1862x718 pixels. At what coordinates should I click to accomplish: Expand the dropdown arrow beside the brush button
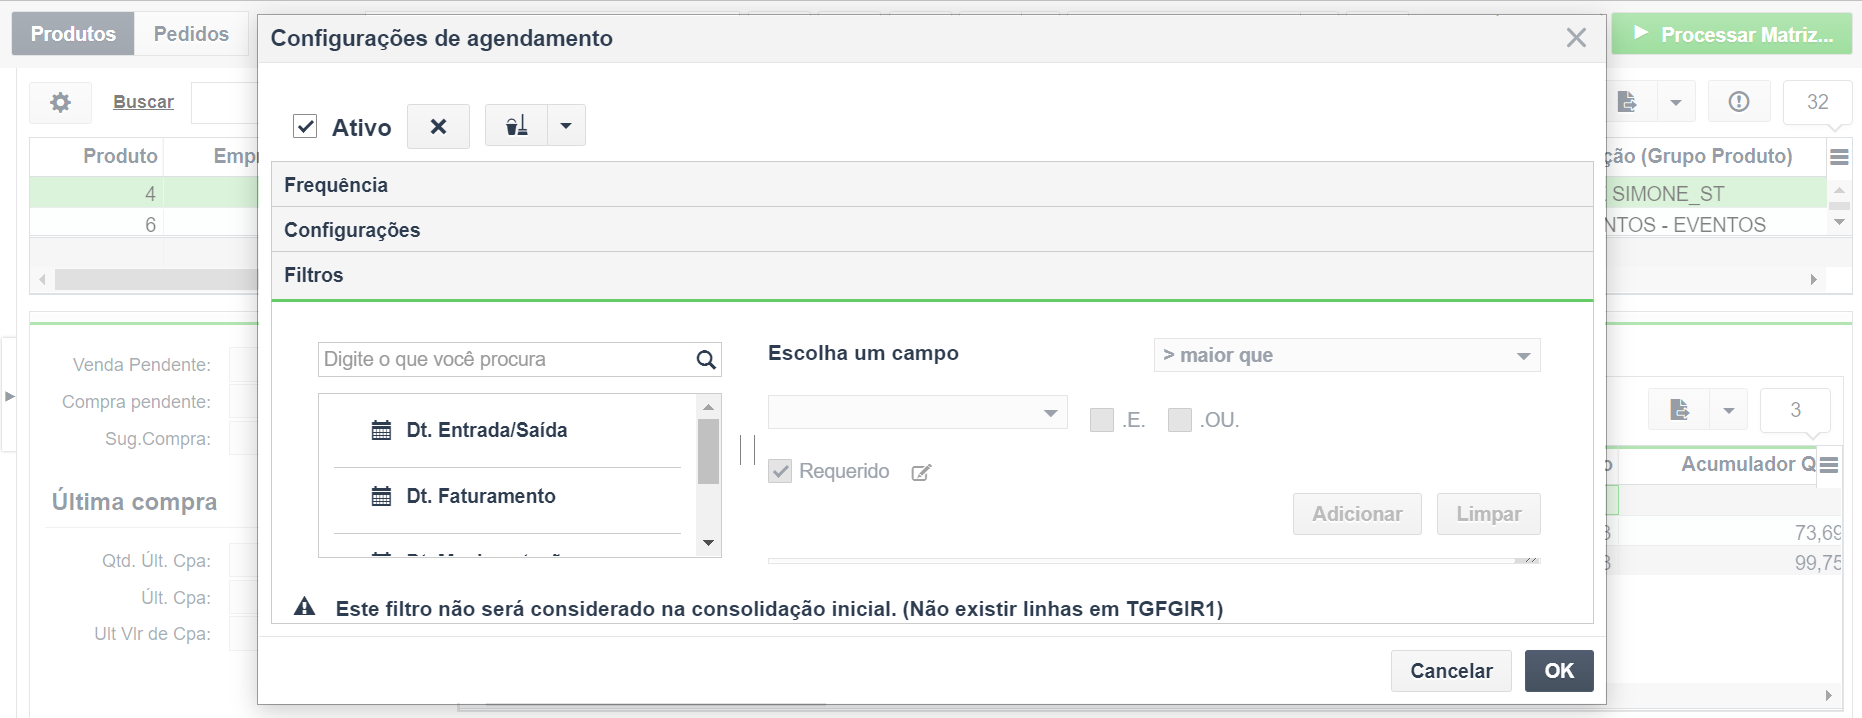[x=566, y=126]
